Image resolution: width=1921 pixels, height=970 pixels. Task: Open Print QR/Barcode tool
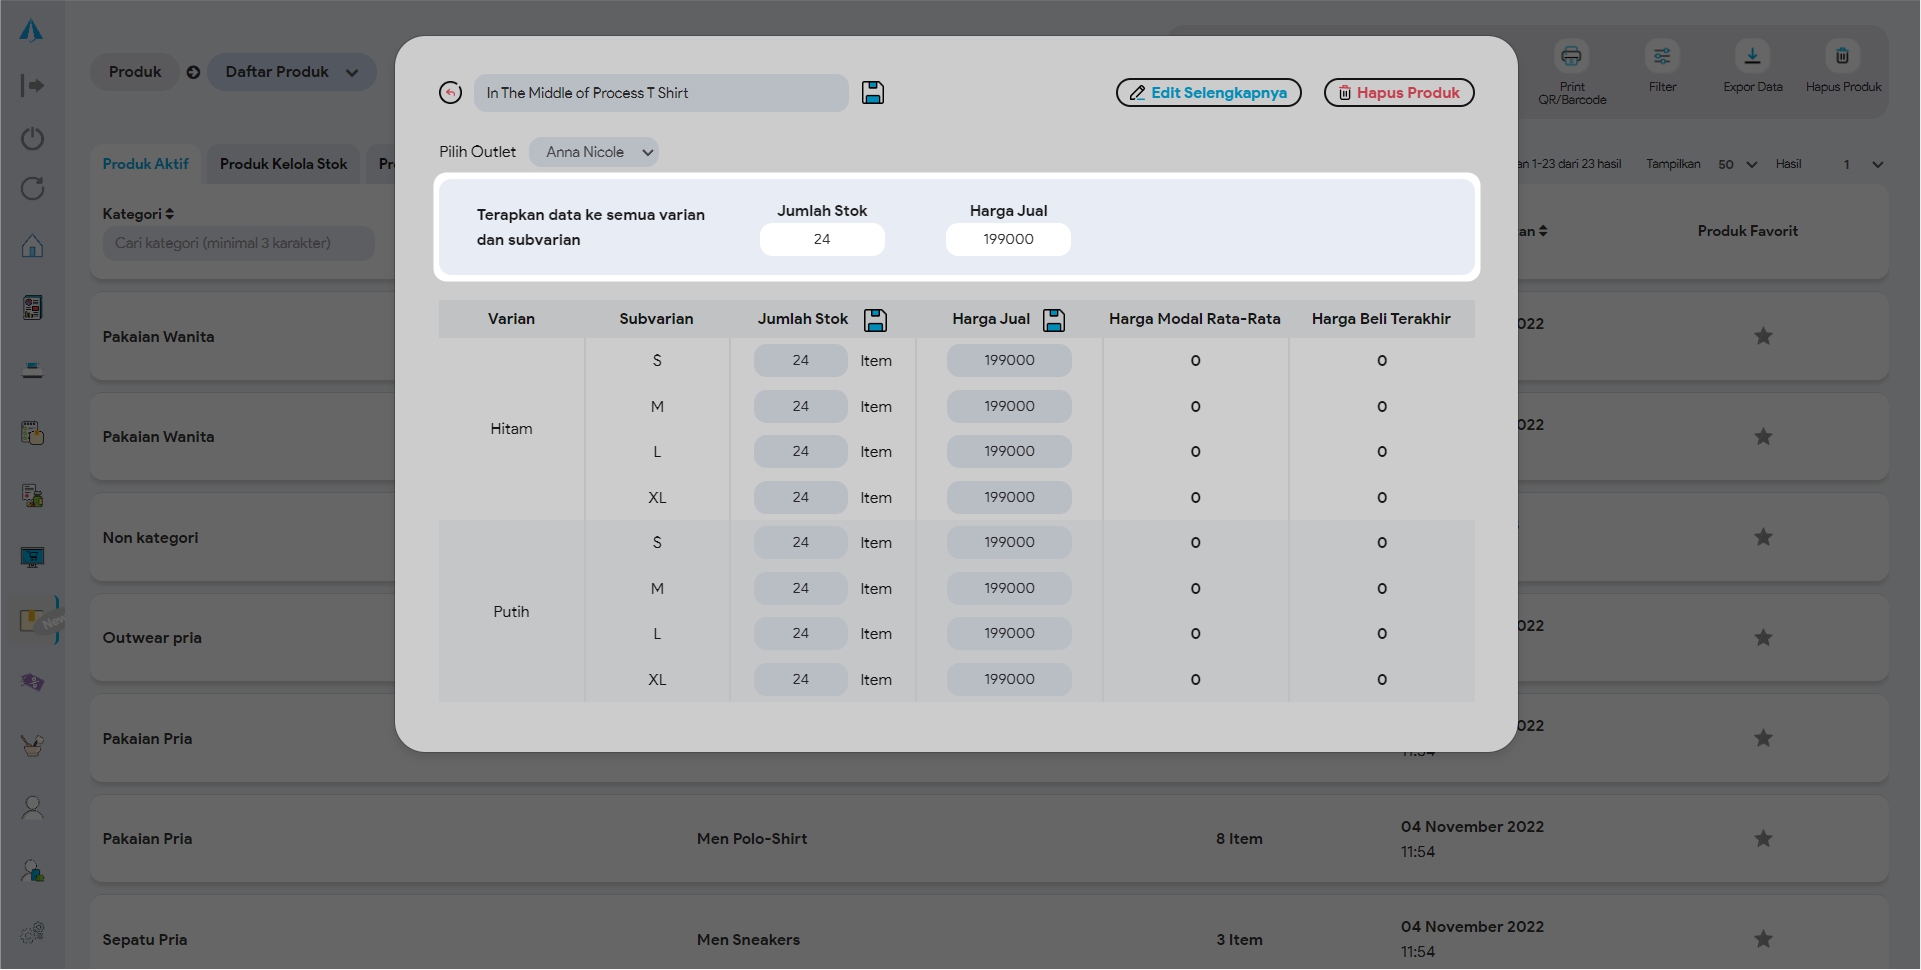(1571, 57)
